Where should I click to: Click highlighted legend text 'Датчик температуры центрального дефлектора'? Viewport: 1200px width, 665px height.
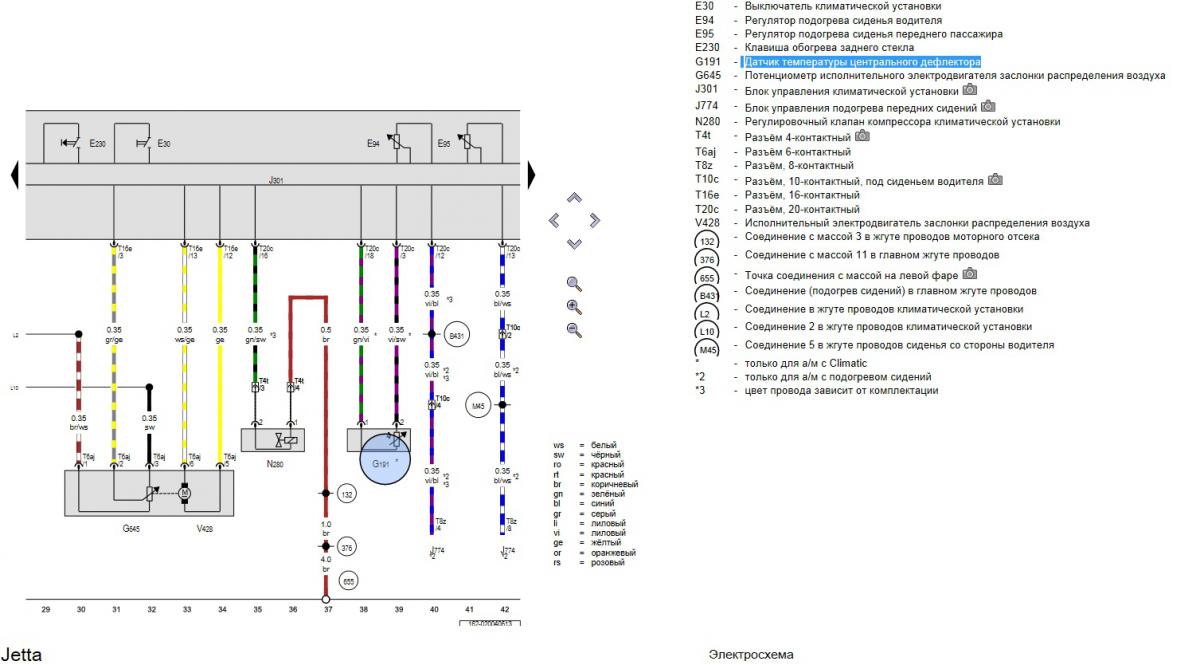[862, 62]
